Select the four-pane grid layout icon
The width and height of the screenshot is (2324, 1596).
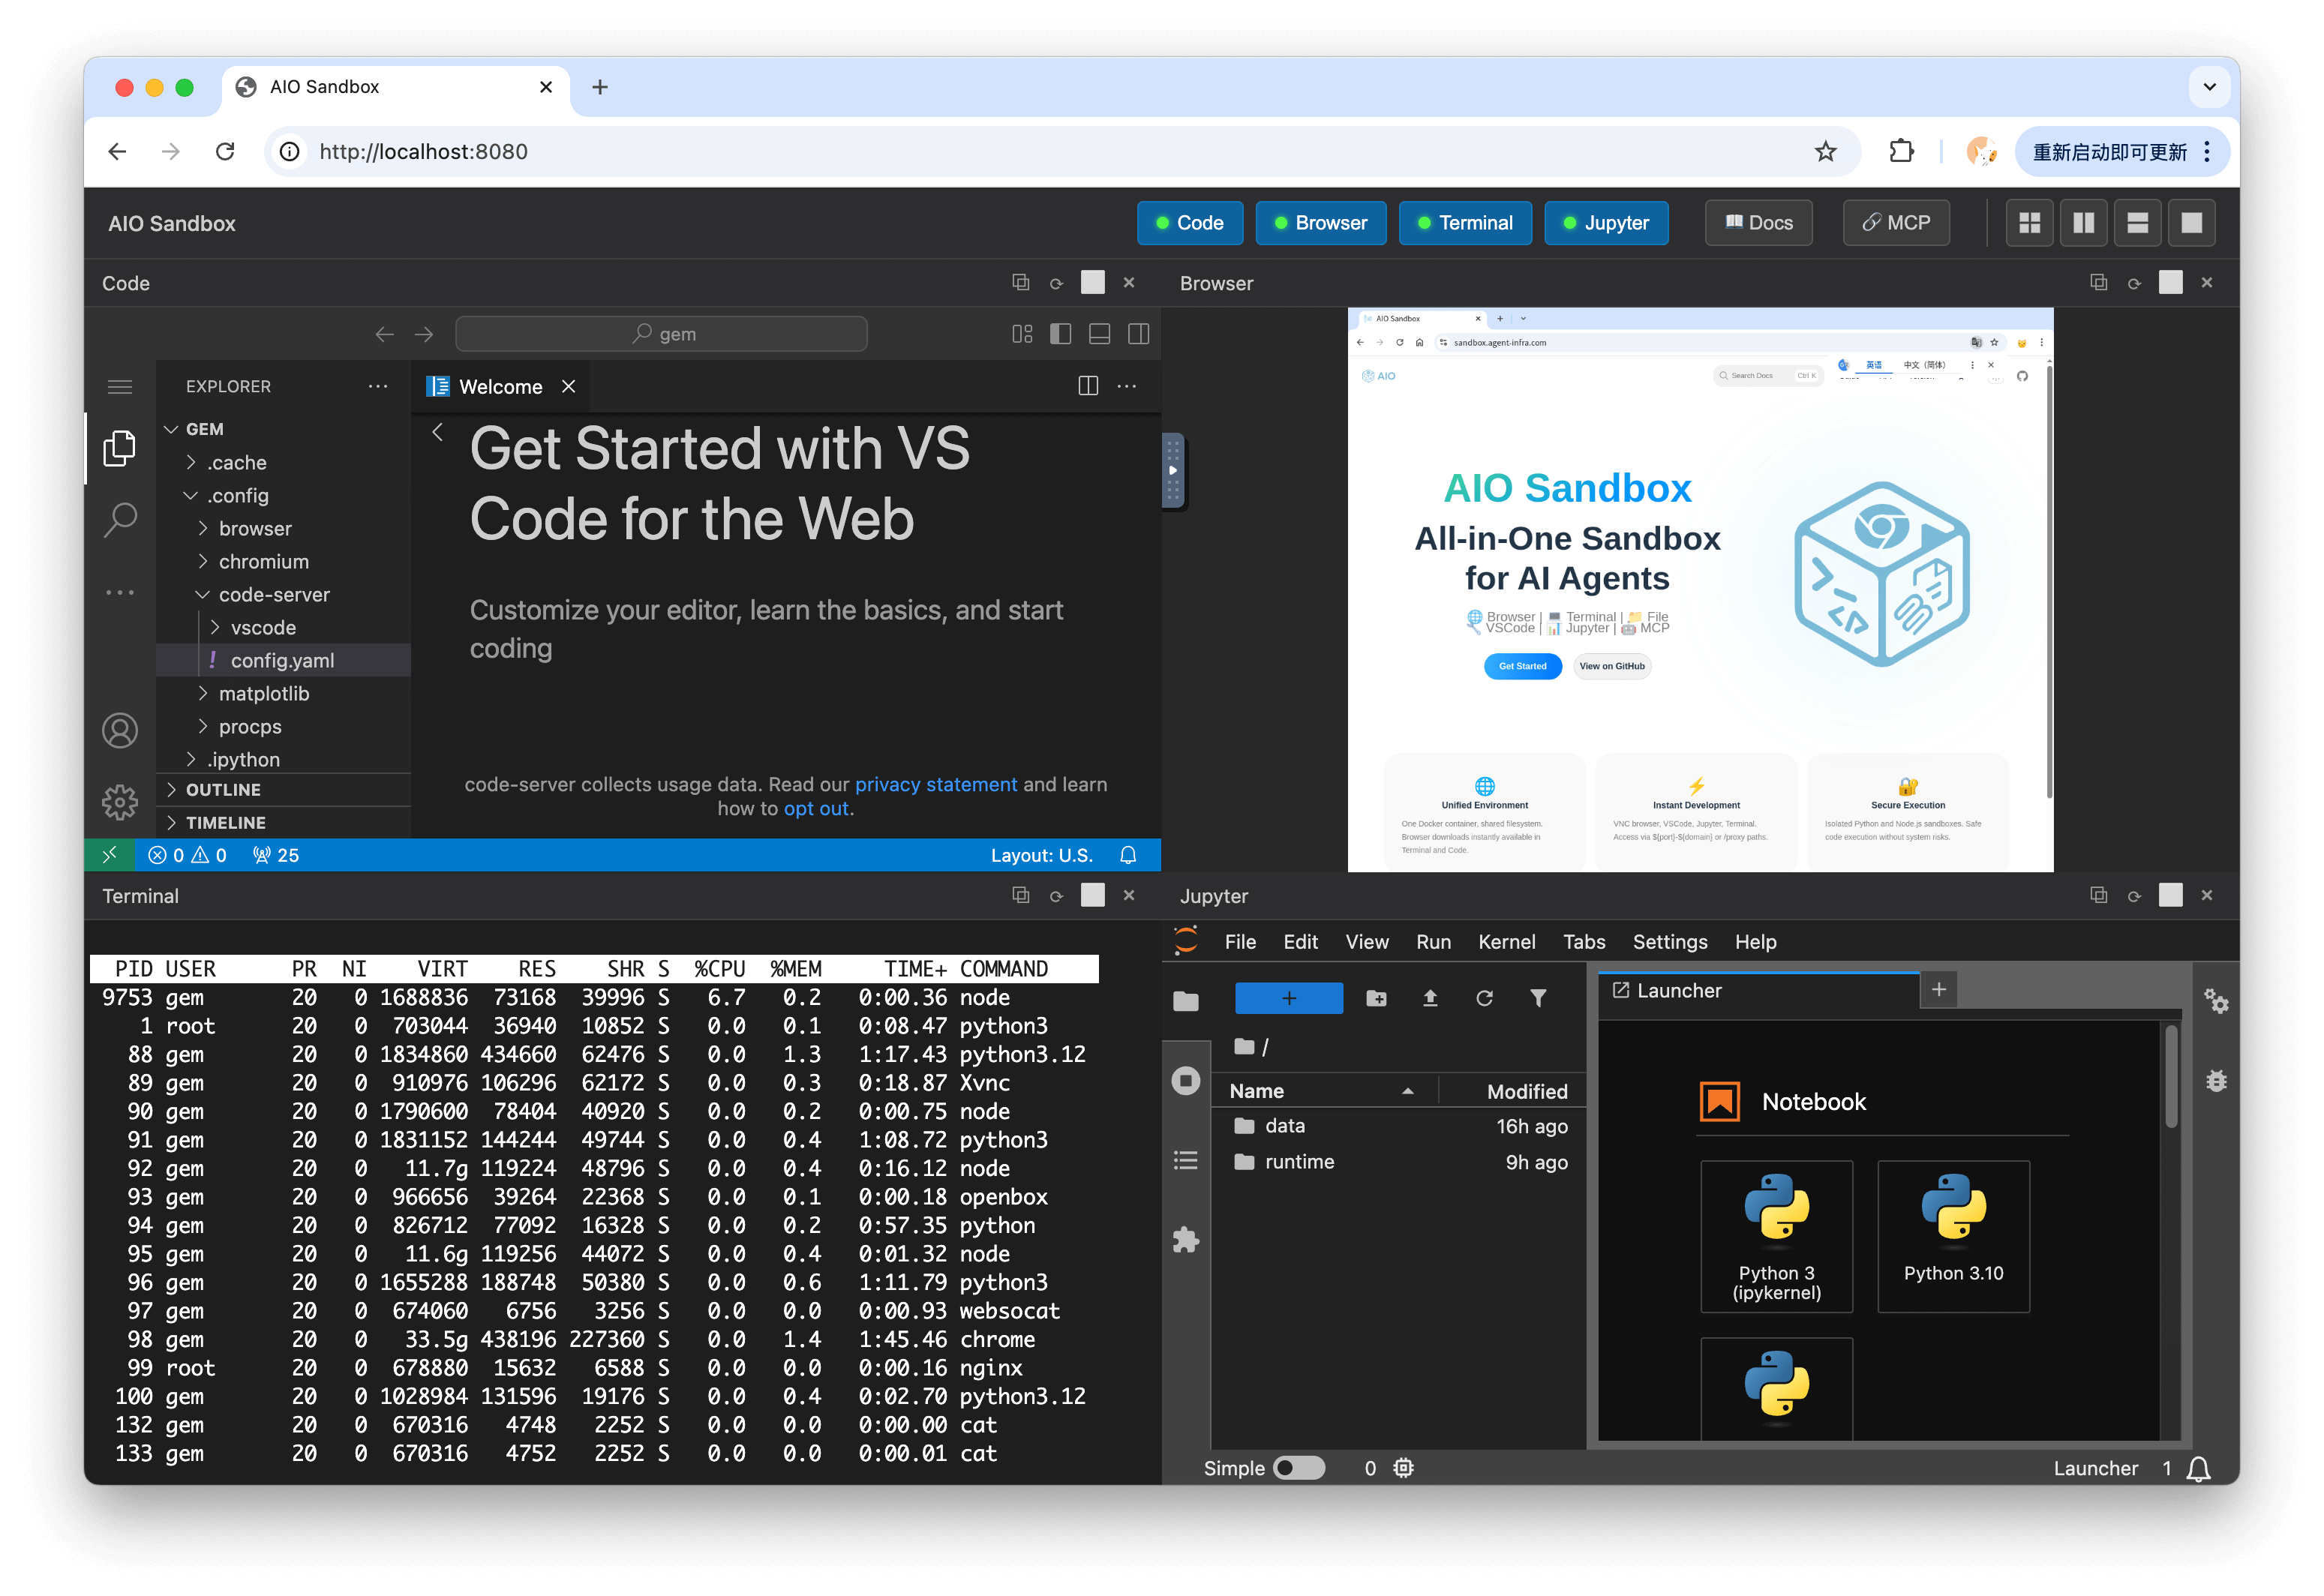tap(2029, 223)
